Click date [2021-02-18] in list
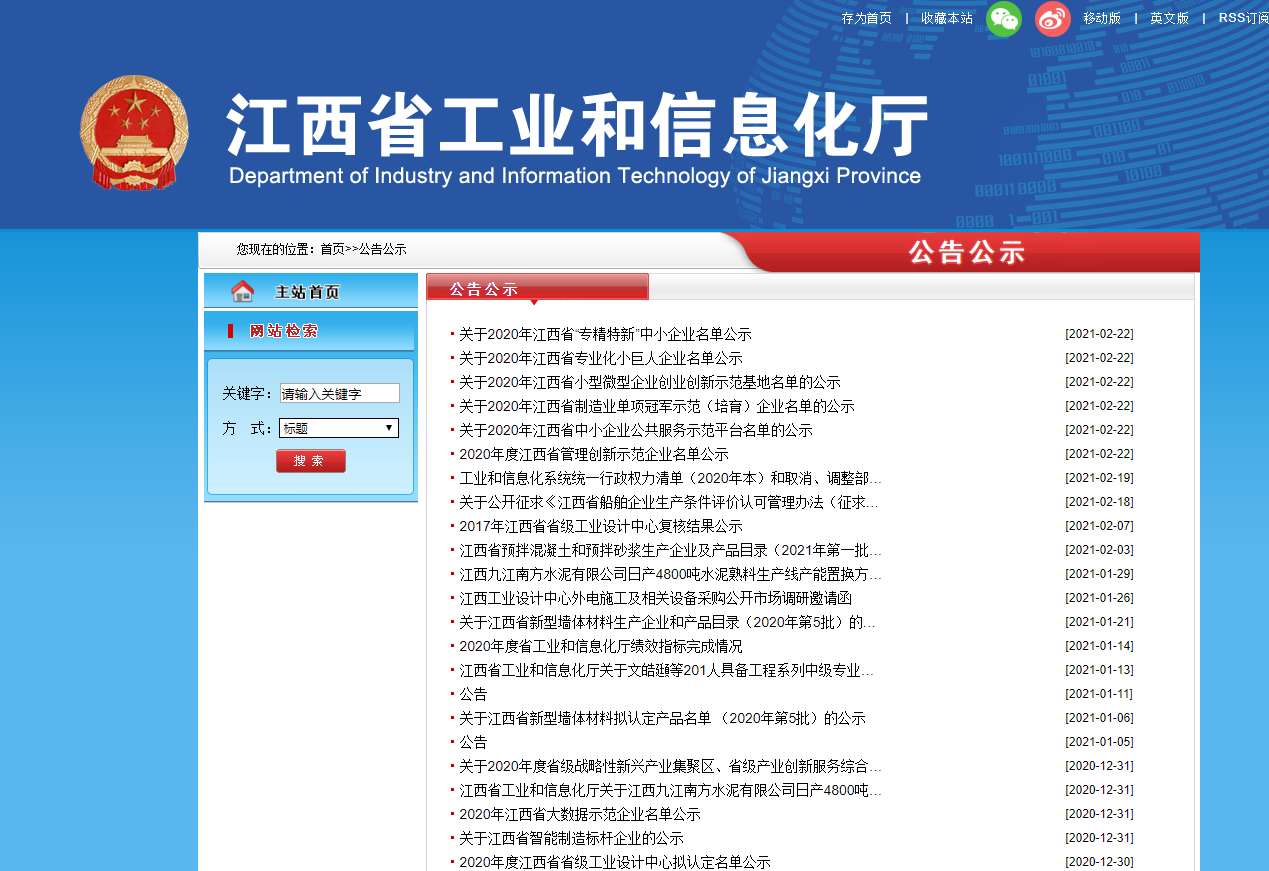The width and height of the screenshot is (1269, 871). point(1099,502)
